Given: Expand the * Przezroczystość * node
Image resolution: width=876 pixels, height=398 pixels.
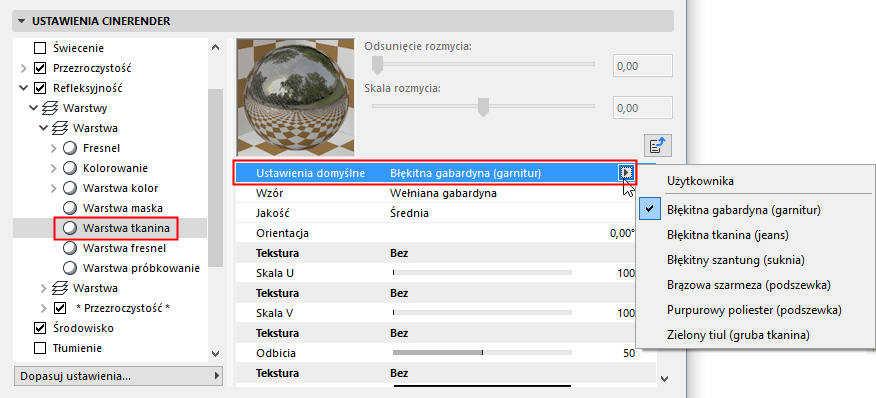Looking at the screenshot, I should pyautogui.click(x=44, y=308).
